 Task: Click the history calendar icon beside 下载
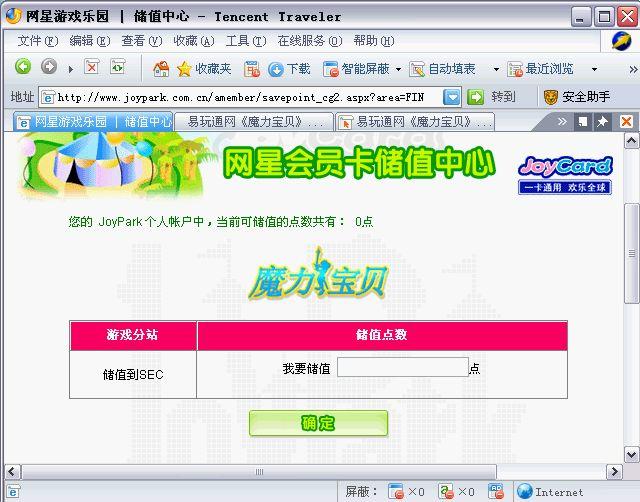pos(252,69)
